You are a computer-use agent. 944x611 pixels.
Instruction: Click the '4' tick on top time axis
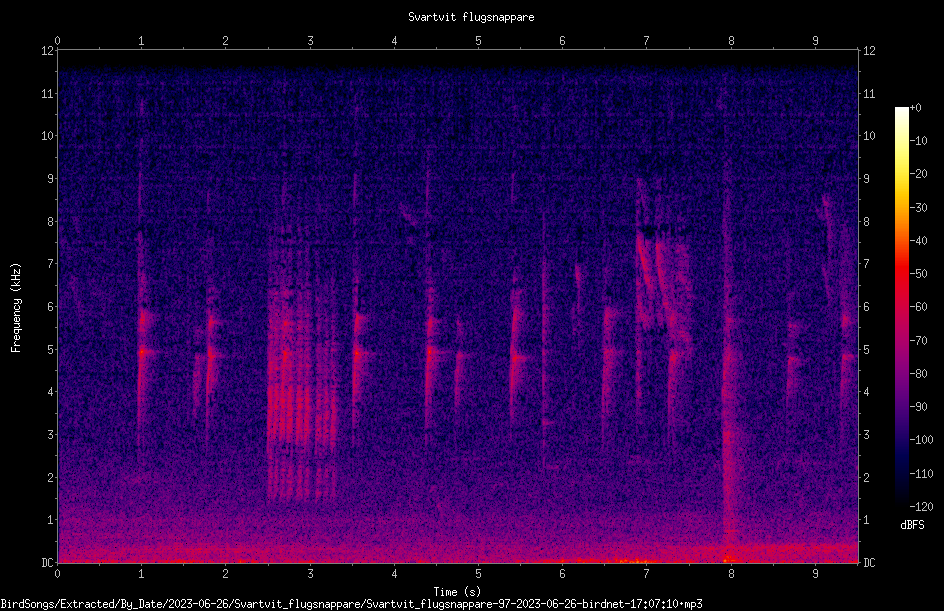[x=394, y=40]
